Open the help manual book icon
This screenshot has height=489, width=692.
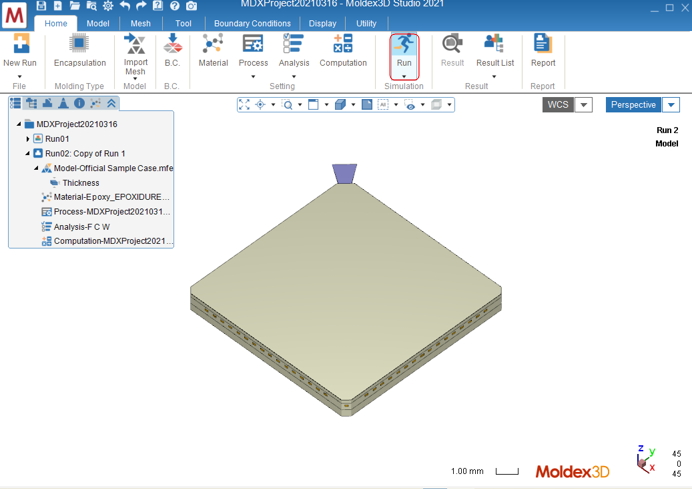[x=158, y=5]
